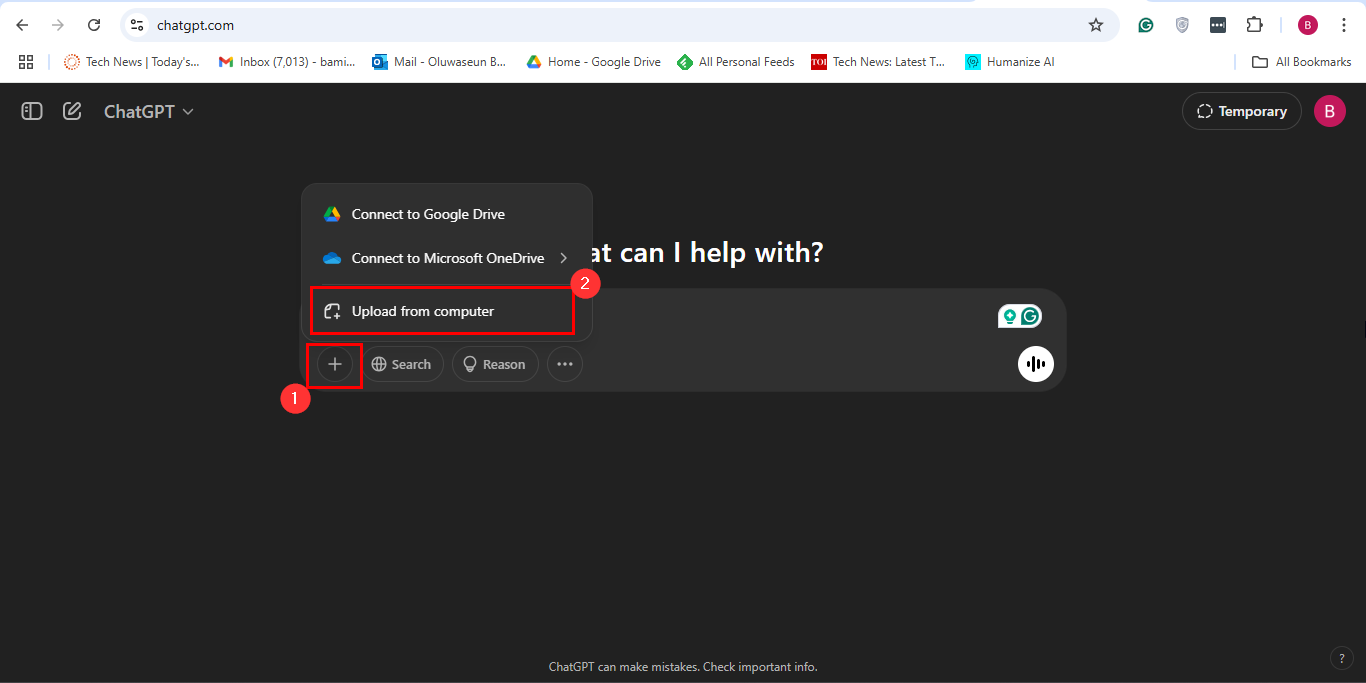The image size is (1366, 683).
Task: Choose Connect to Google Drive
Action: pos(446,214)
